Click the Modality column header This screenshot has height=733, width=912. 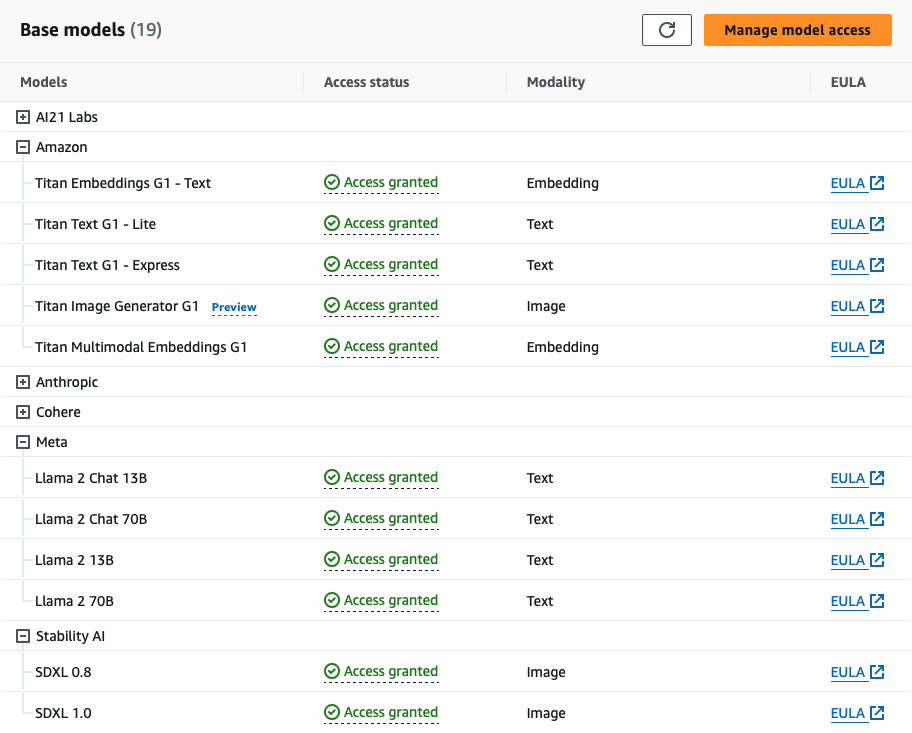(x=555, y=82)
